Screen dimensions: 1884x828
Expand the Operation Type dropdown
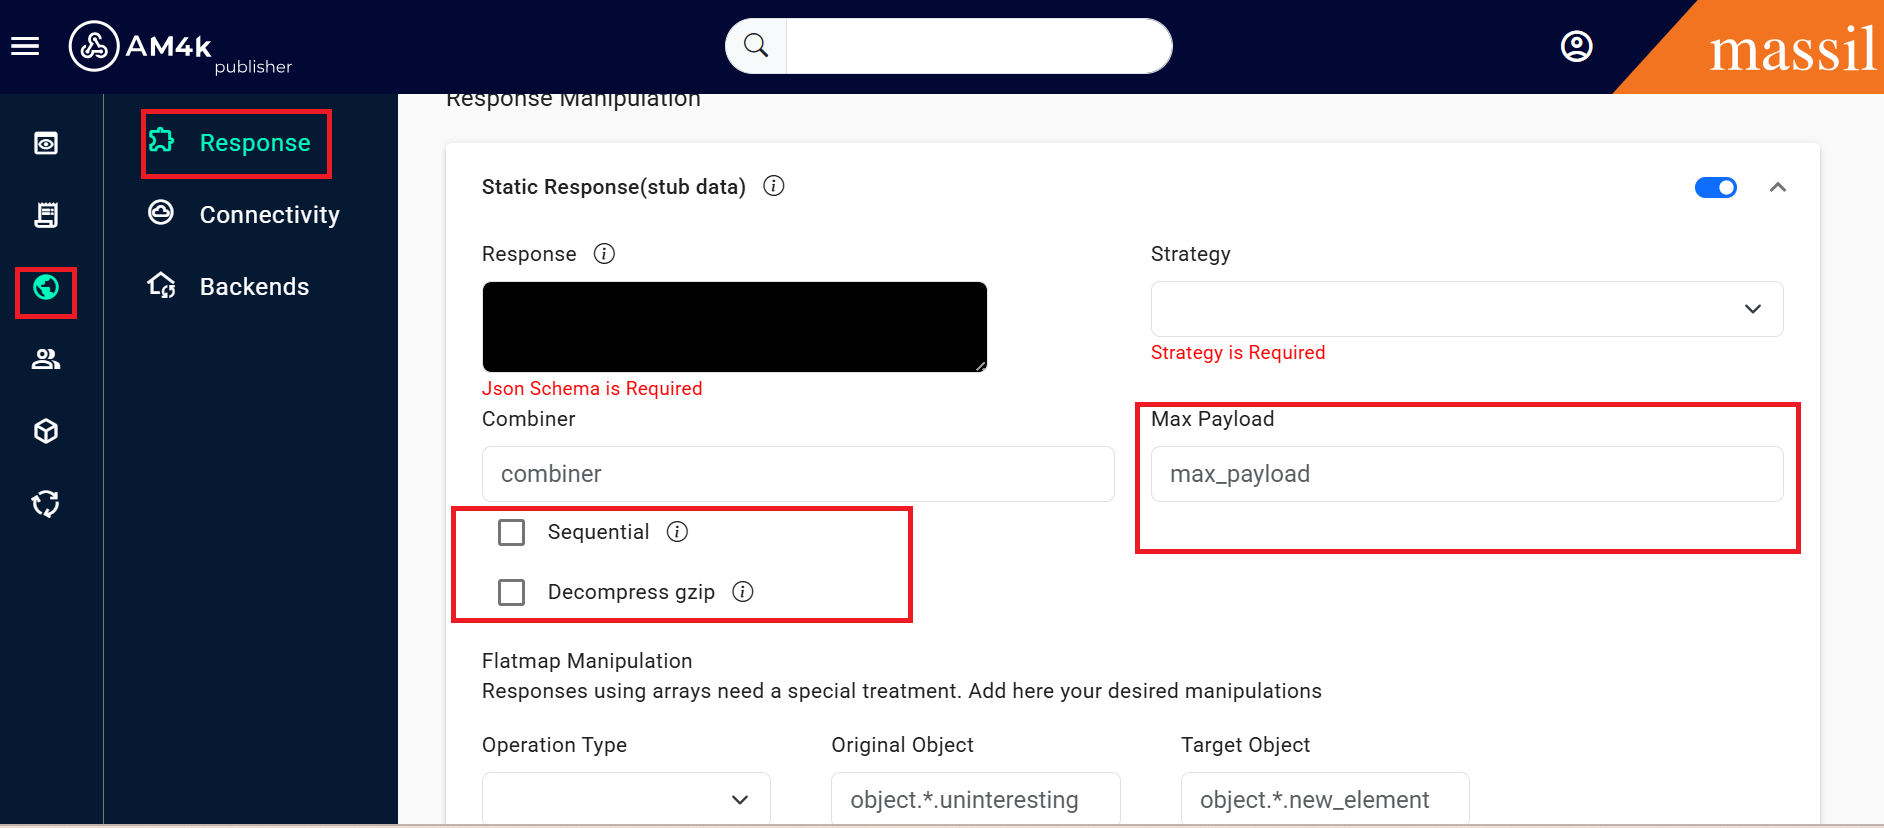626,799
